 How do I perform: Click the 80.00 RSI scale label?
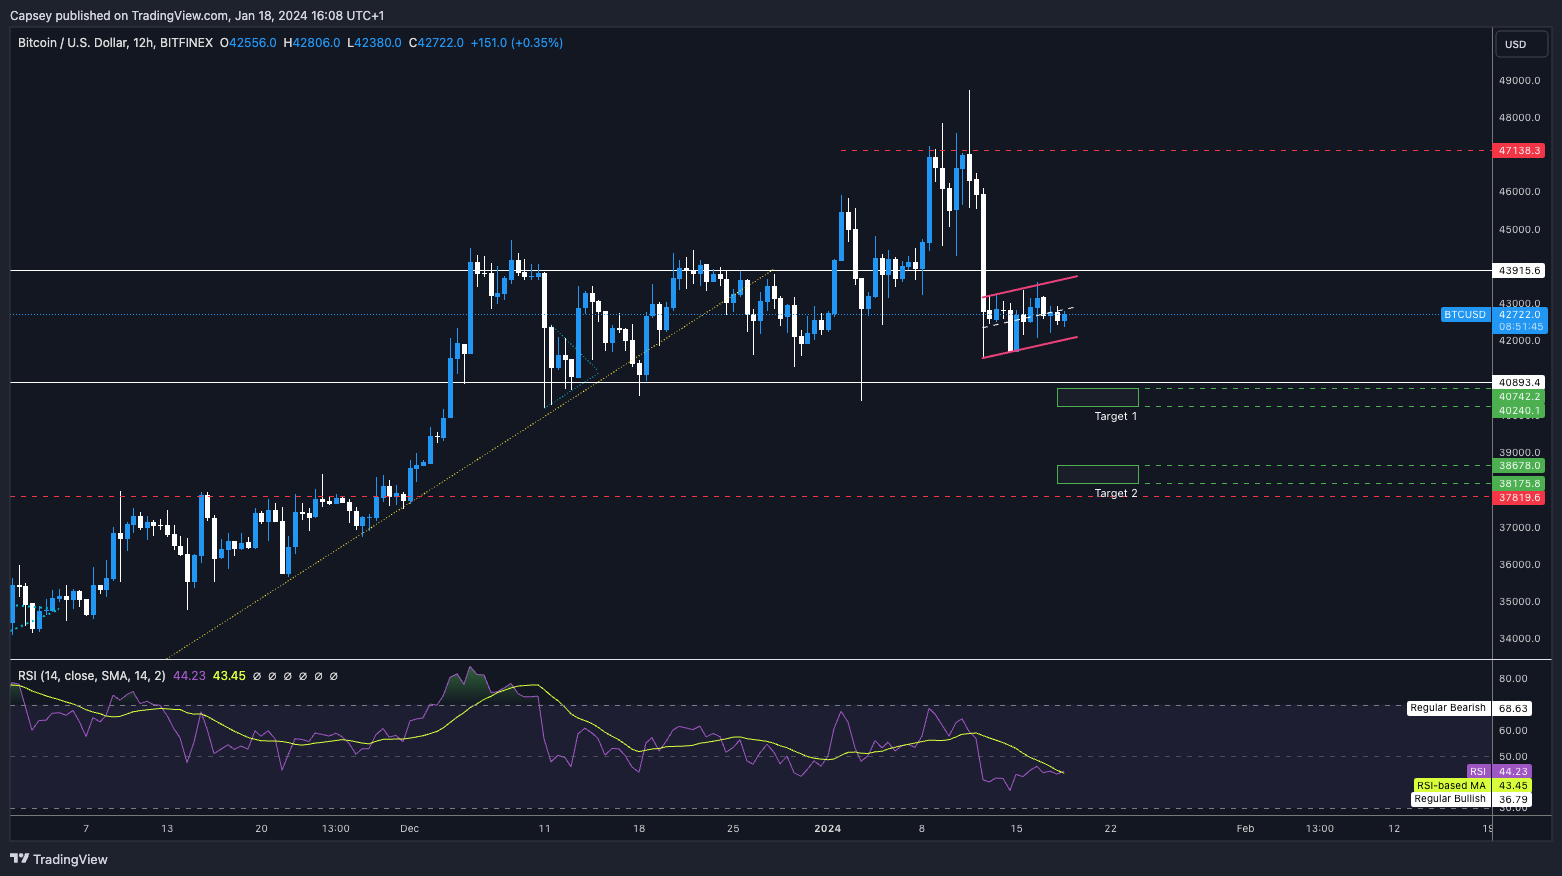(x=1513, y=678)
